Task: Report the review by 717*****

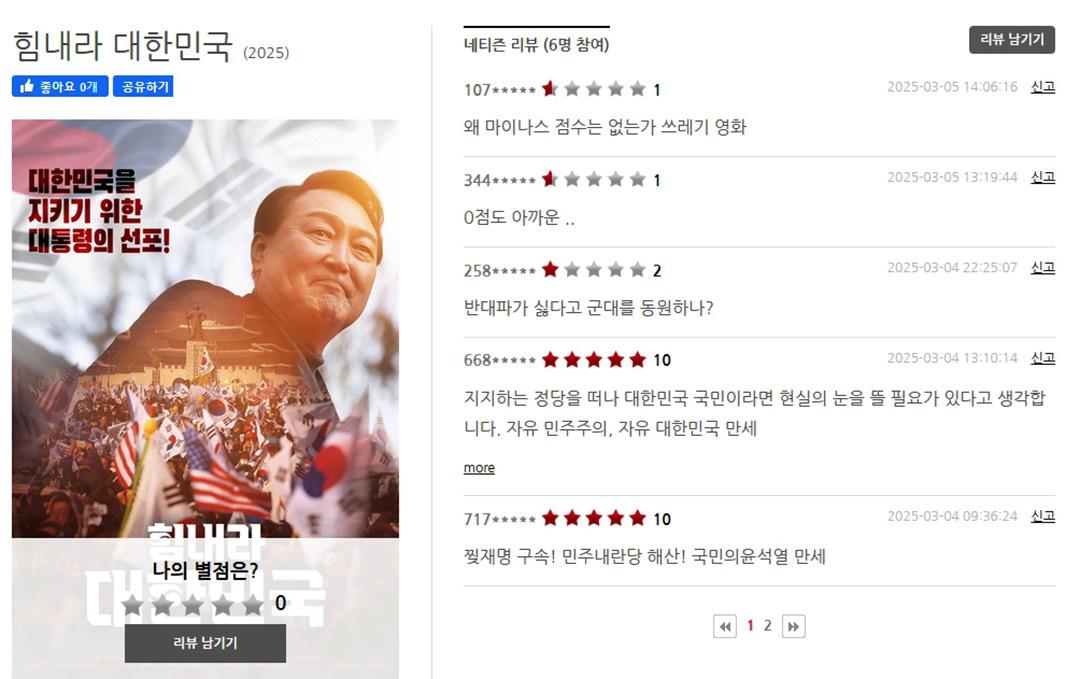Action: pos(1043,516)
